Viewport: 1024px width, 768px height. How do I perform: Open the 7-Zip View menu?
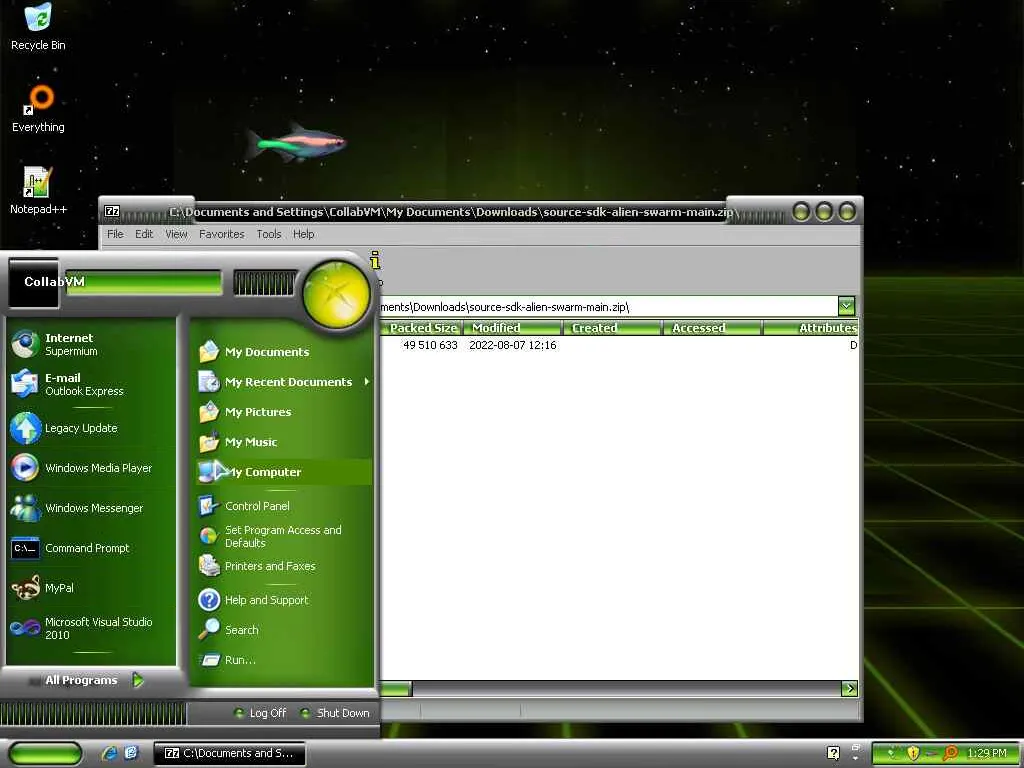click(x=176, y=234)
